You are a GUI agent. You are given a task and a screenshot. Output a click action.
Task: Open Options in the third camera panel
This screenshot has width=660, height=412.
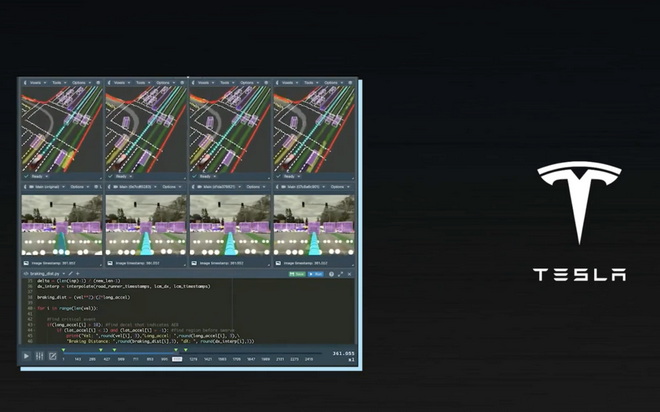255,187
